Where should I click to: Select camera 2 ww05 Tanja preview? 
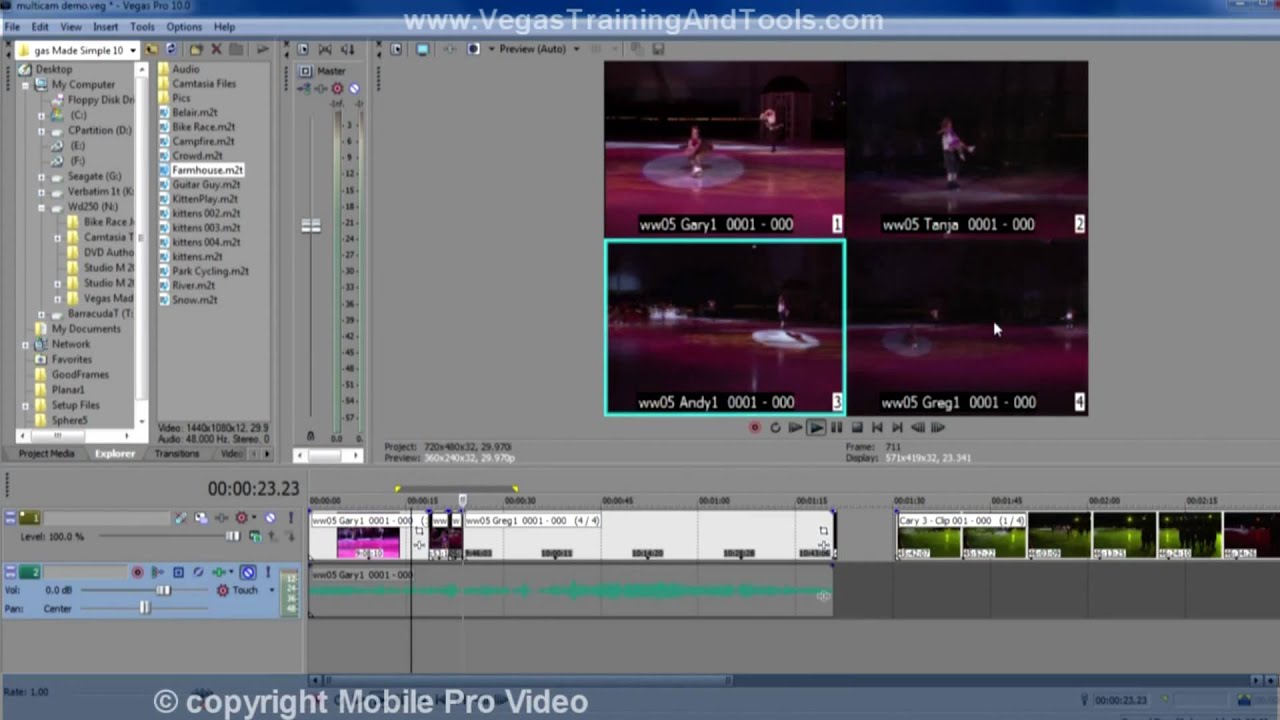click(x=967, y=148)
